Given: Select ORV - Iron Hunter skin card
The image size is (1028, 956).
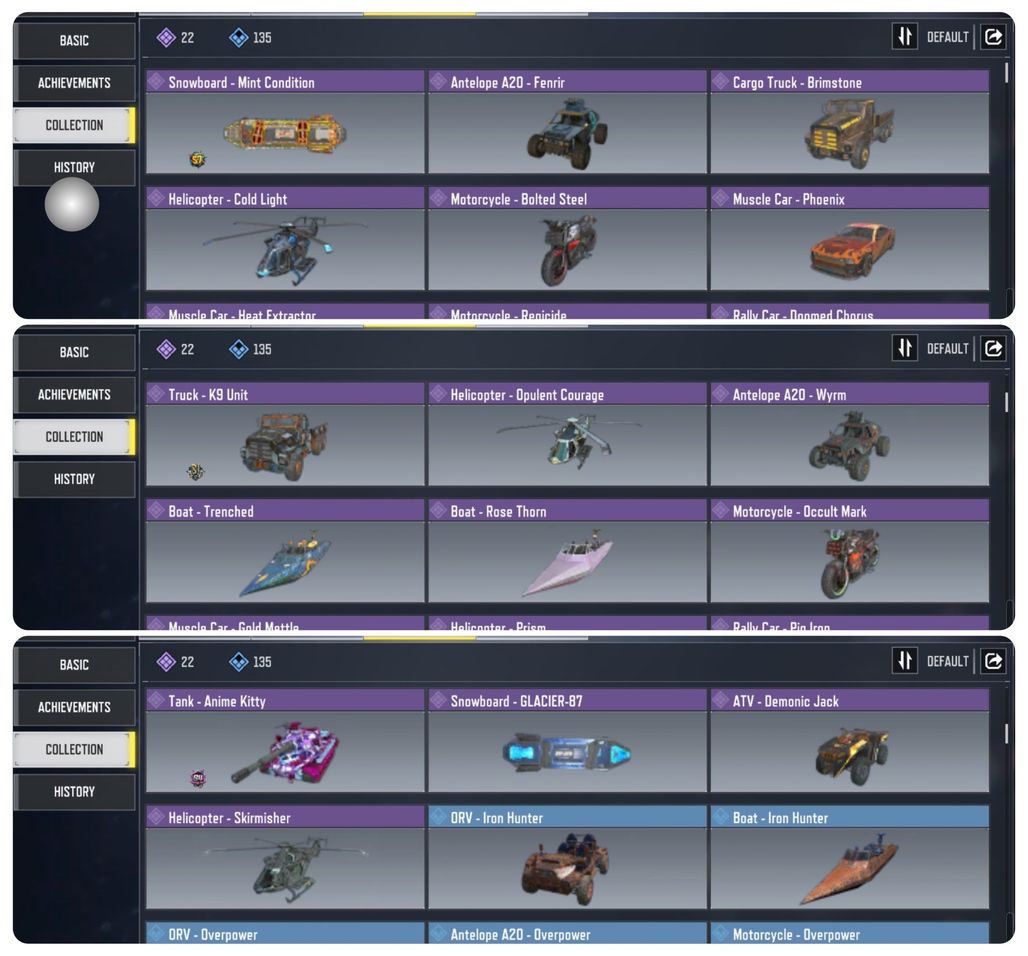Looking at the screenshot, I should tap(568, 857).
